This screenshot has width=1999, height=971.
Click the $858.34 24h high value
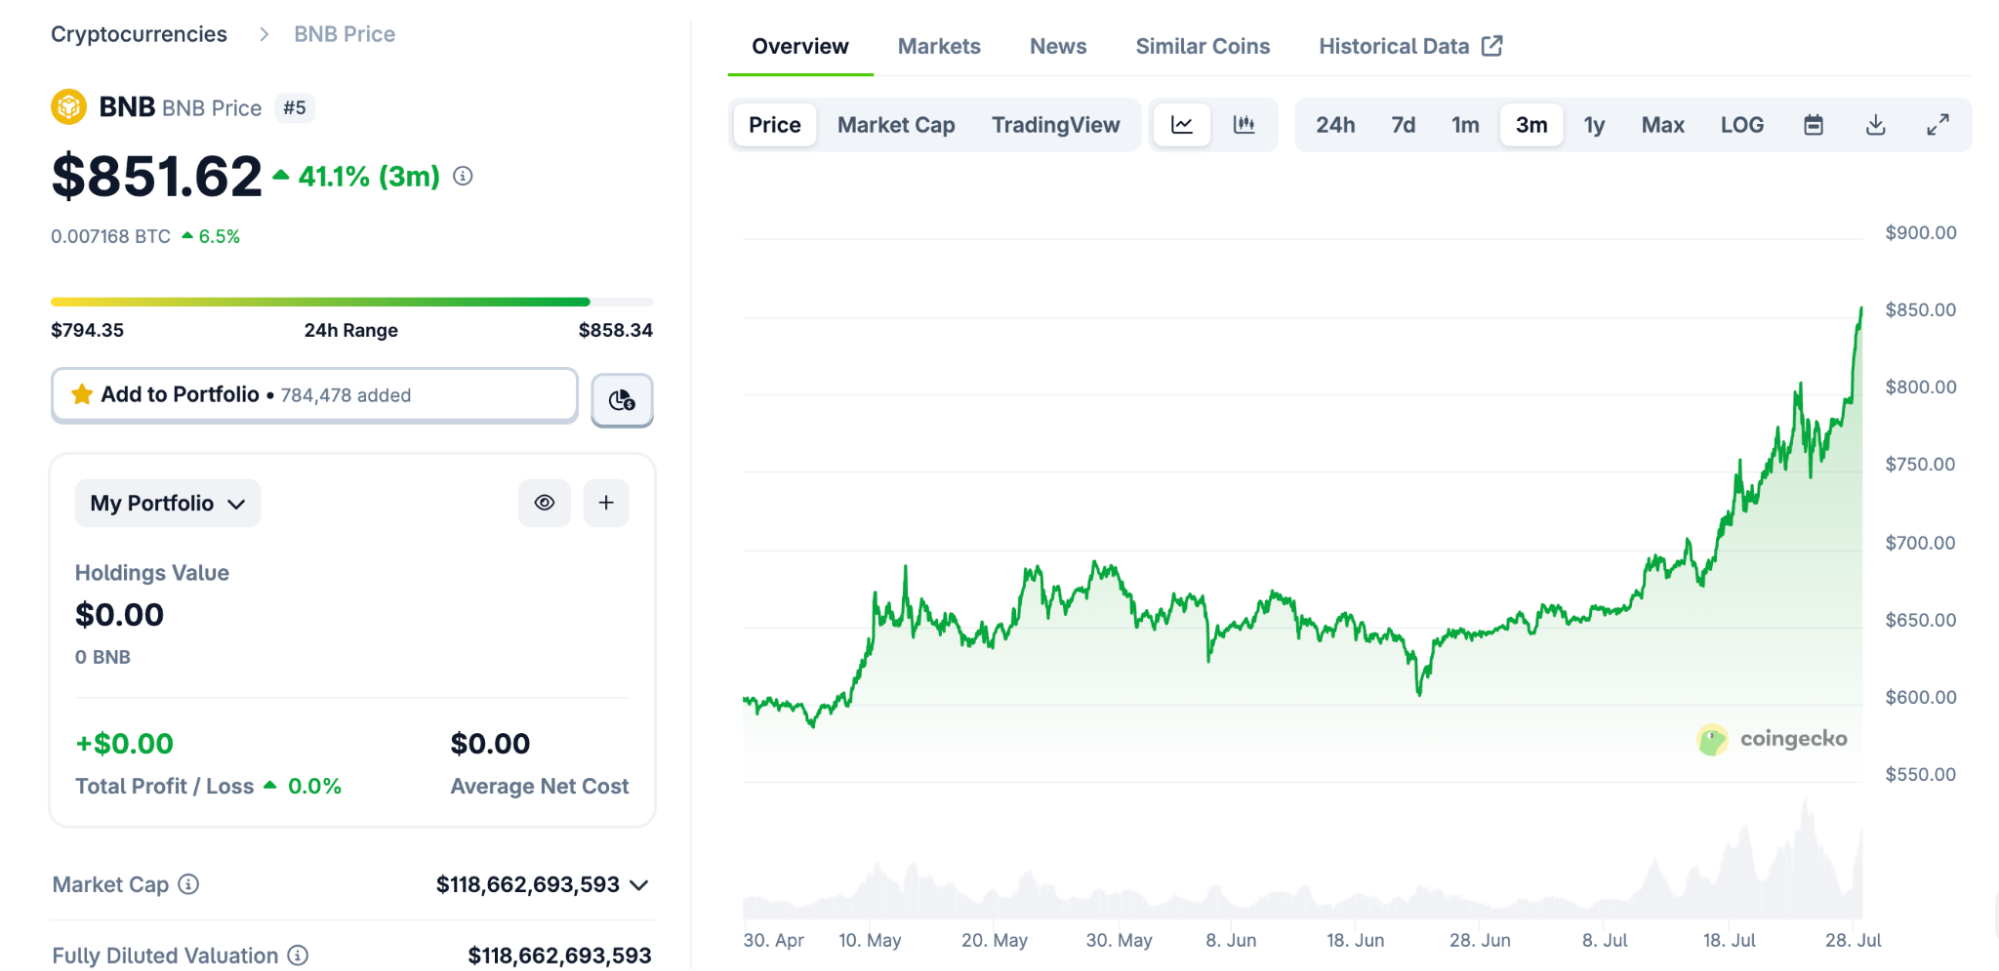pos(616,331)
